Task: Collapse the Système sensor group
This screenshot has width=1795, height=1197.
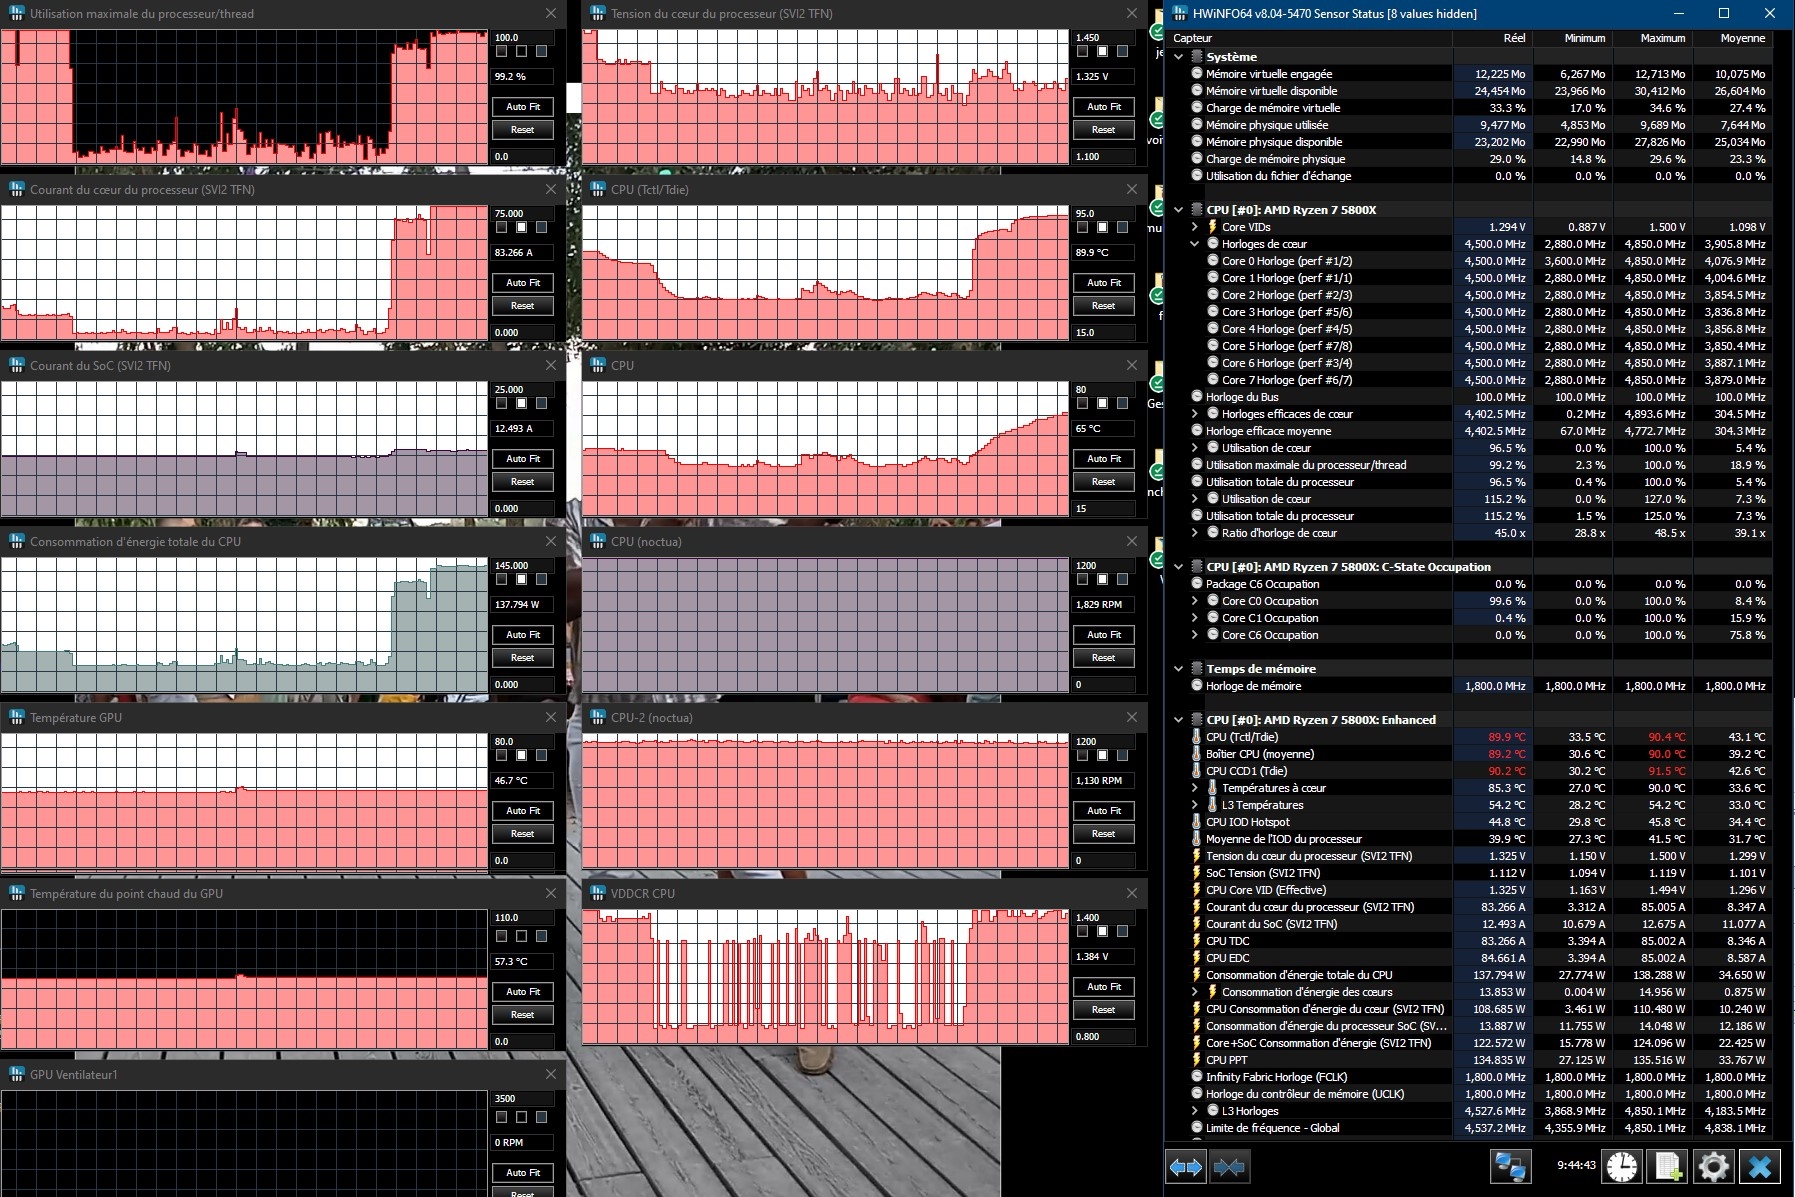Action: pyautogui.click(x=1179, y=57)
